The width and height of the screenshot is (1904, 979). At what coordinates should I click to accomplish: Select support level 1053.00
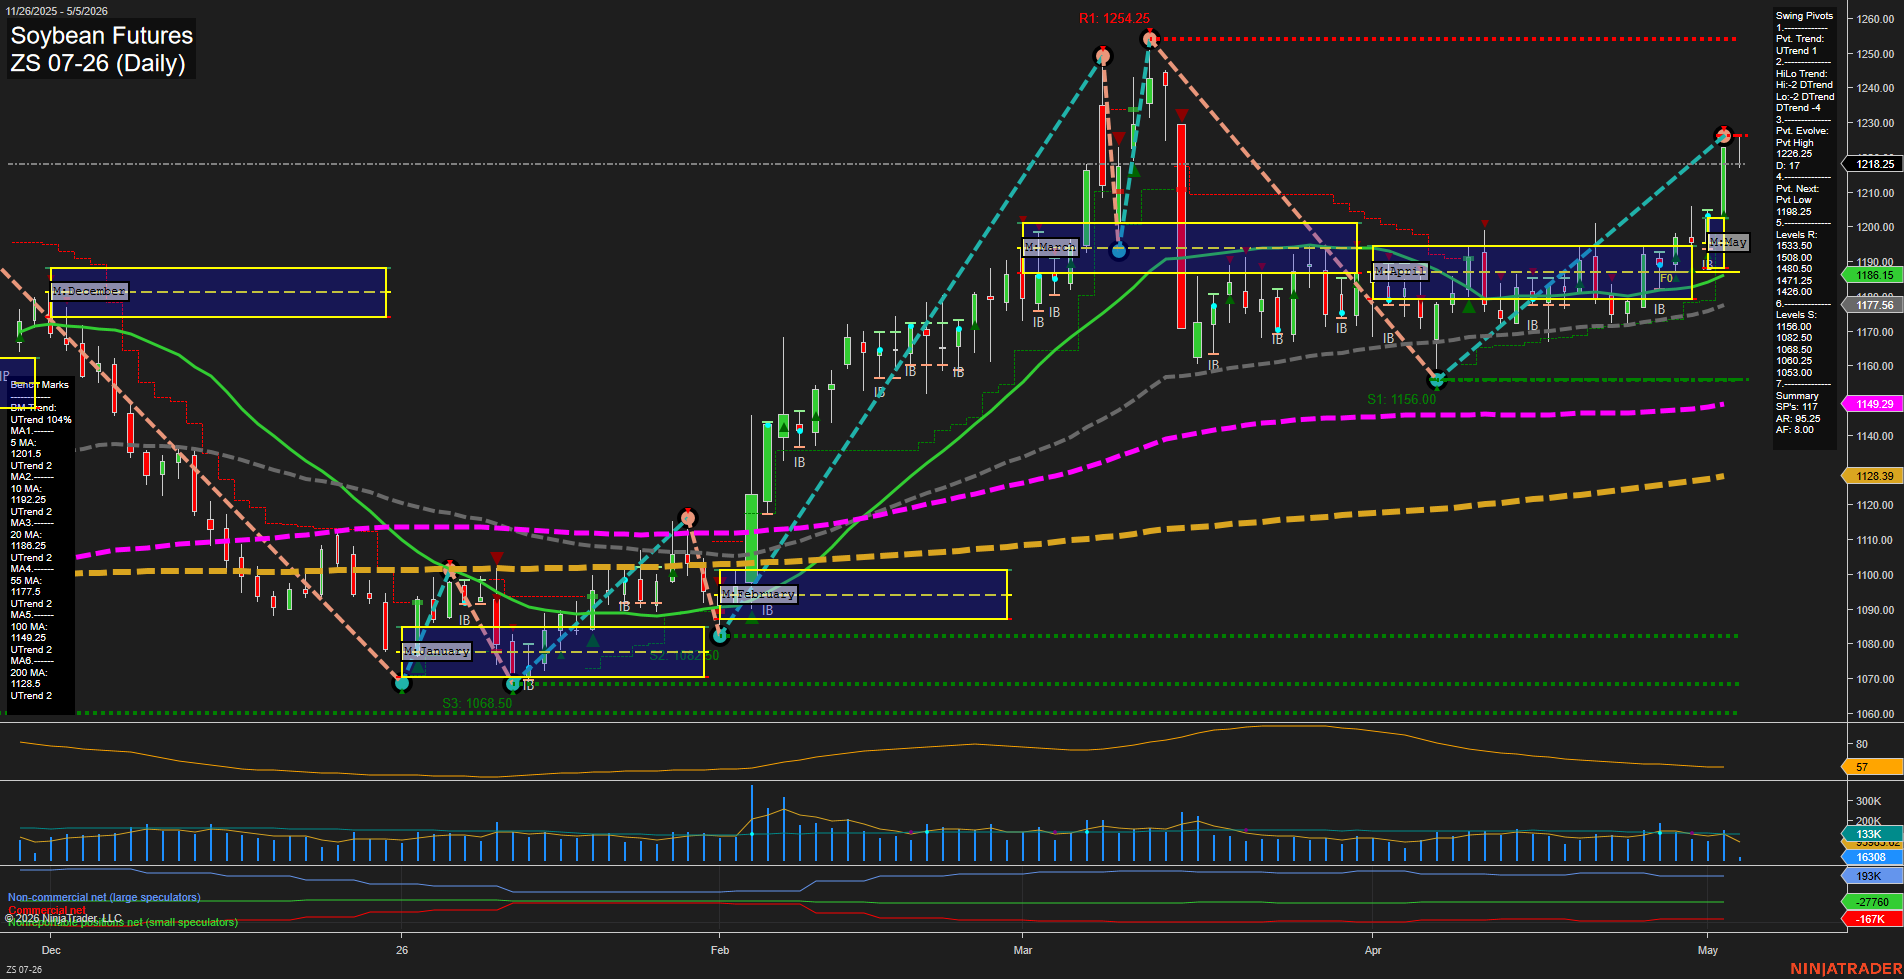1794,373
